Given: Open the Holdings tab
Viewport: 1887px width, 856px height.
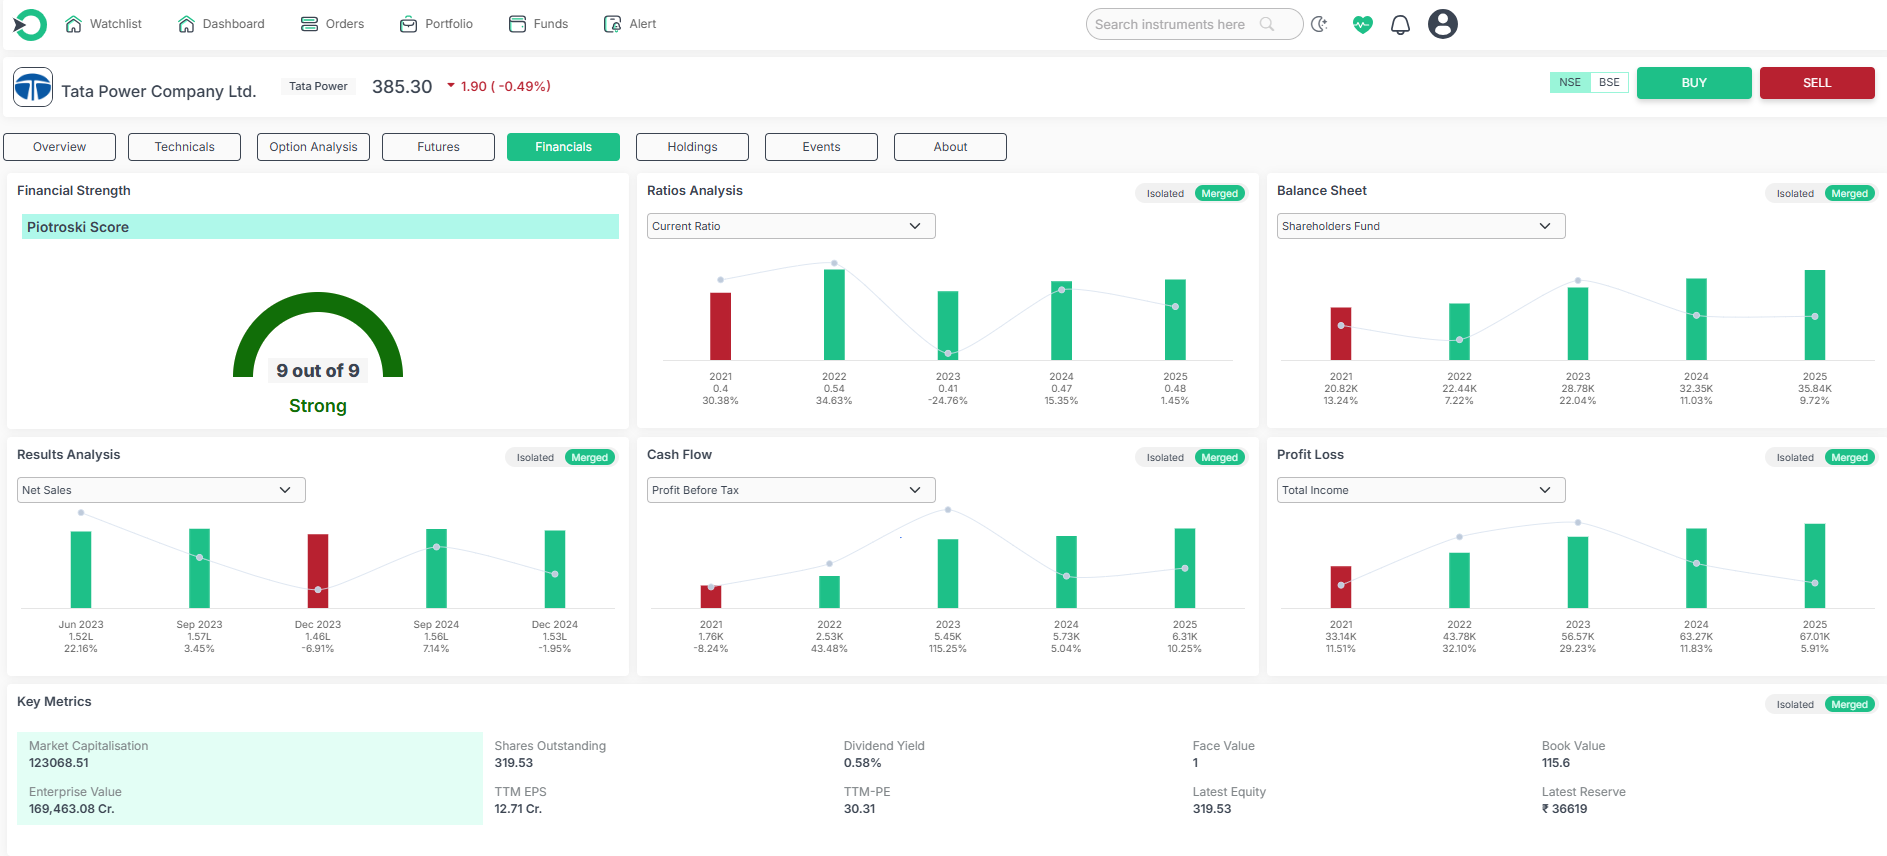Looking at the screenshot, I should coord(692,147).
